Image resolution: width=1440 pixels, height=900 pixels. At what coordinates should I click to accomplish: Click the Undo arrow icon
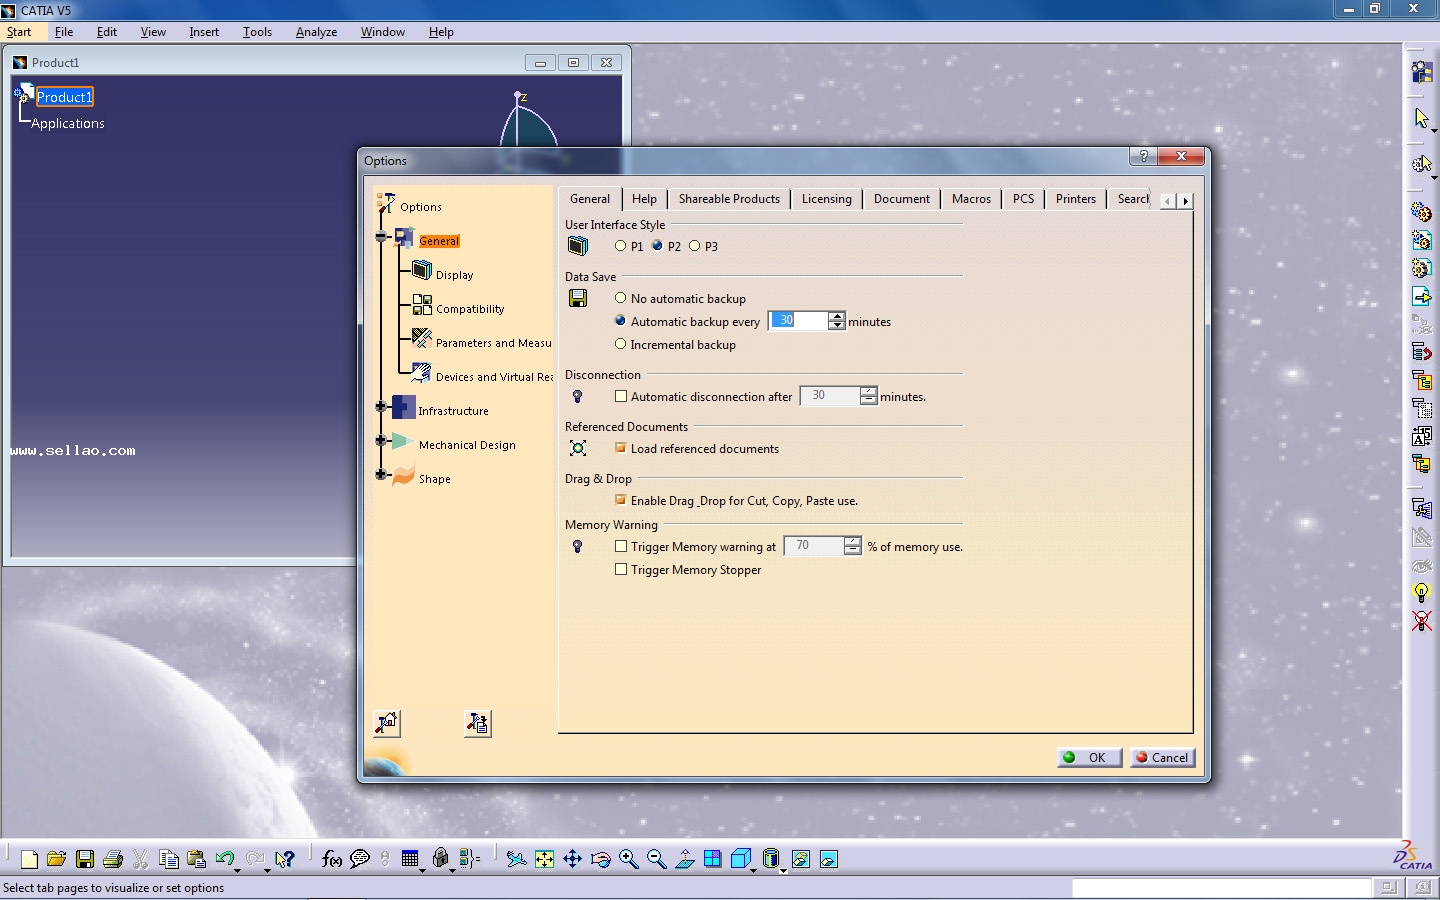click(224, 858)
